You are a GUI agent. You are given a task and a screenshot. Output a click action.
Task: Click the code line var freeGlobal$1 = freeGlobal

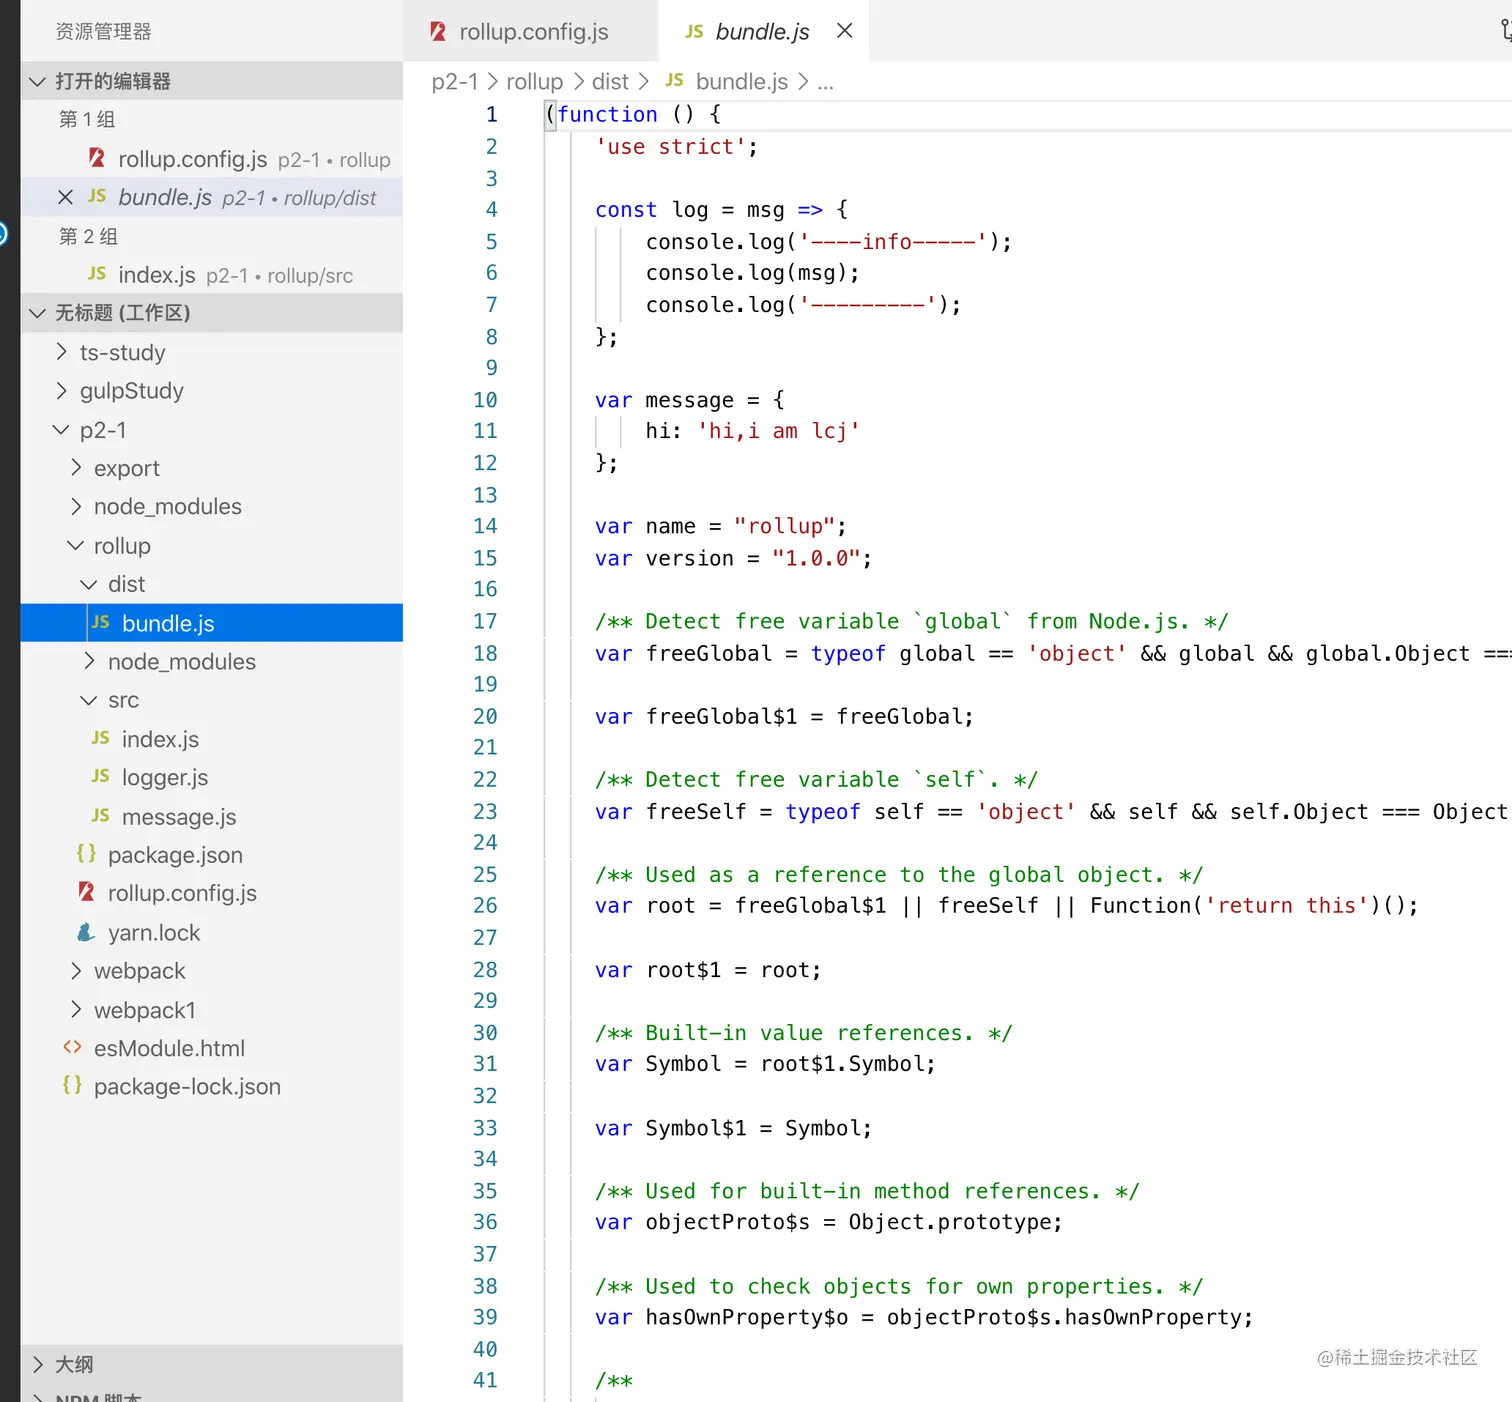[784, 716]
